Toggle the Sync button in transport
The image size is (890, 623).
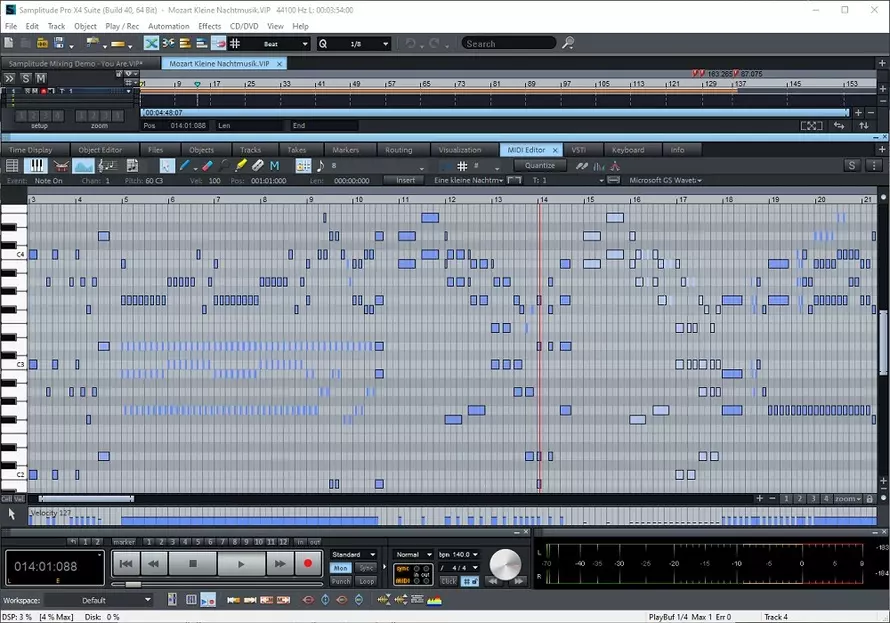366,568
